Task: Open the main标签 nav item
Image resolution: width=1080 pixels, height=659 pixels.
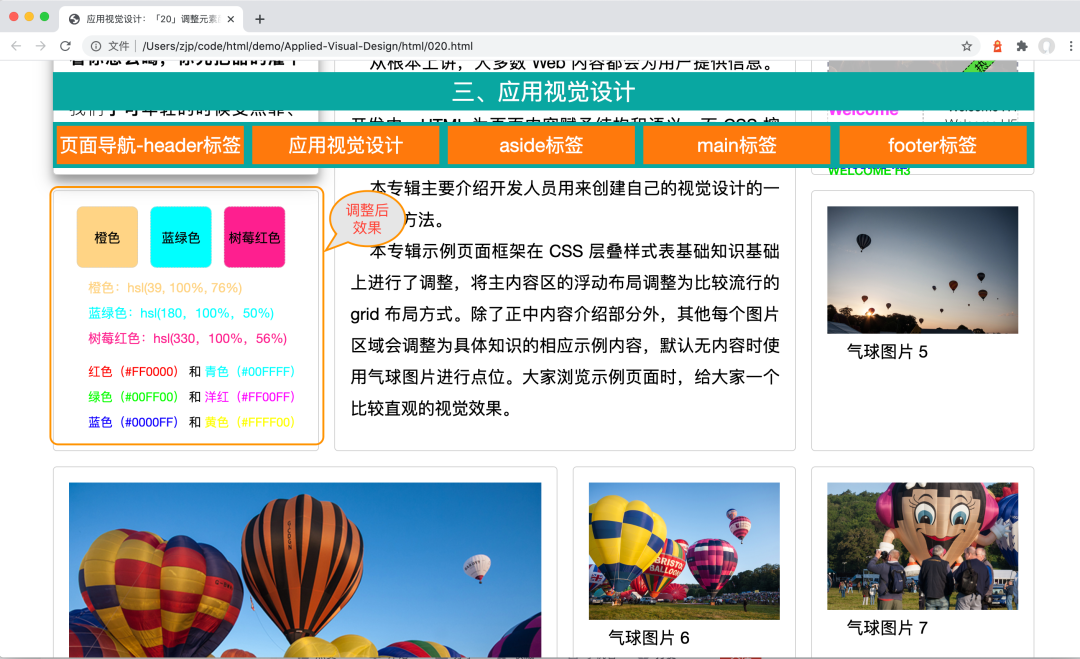Action: click(737, 145)
